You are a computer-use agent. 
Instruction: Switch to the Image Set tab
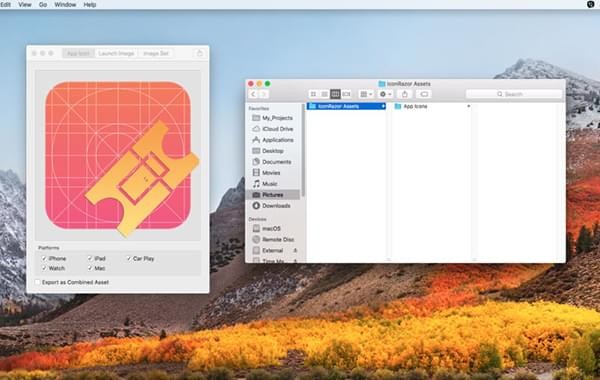(156, 53)
